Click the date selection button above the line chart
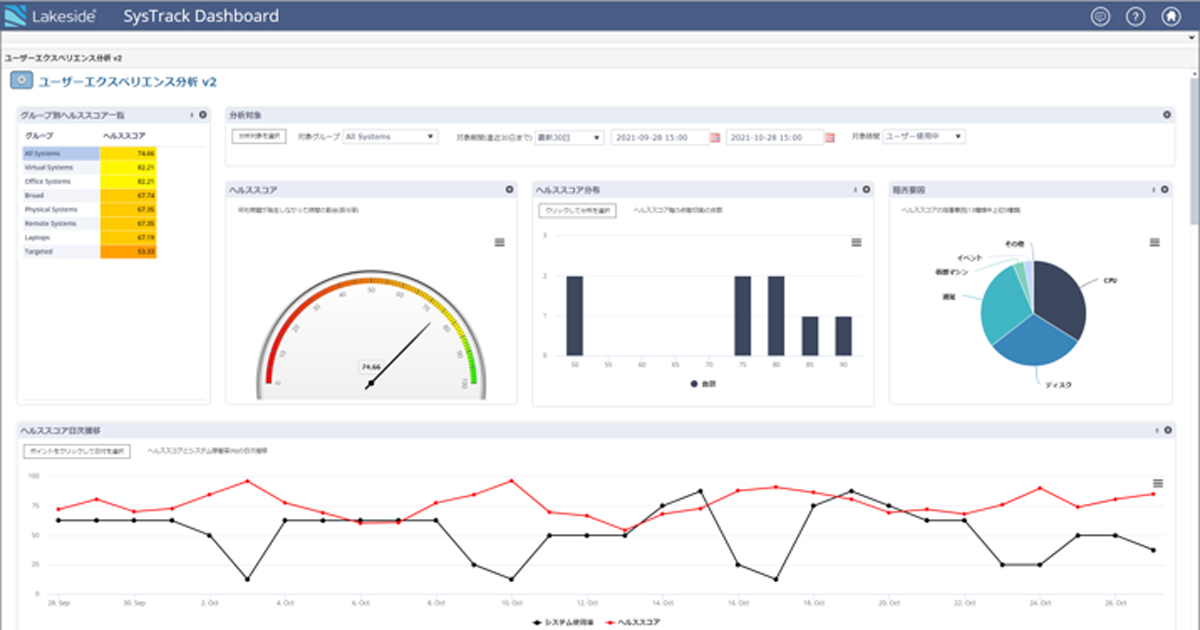Image resolution: width=1200 pixels, height=630 pixels. click(x=77, y=451)
